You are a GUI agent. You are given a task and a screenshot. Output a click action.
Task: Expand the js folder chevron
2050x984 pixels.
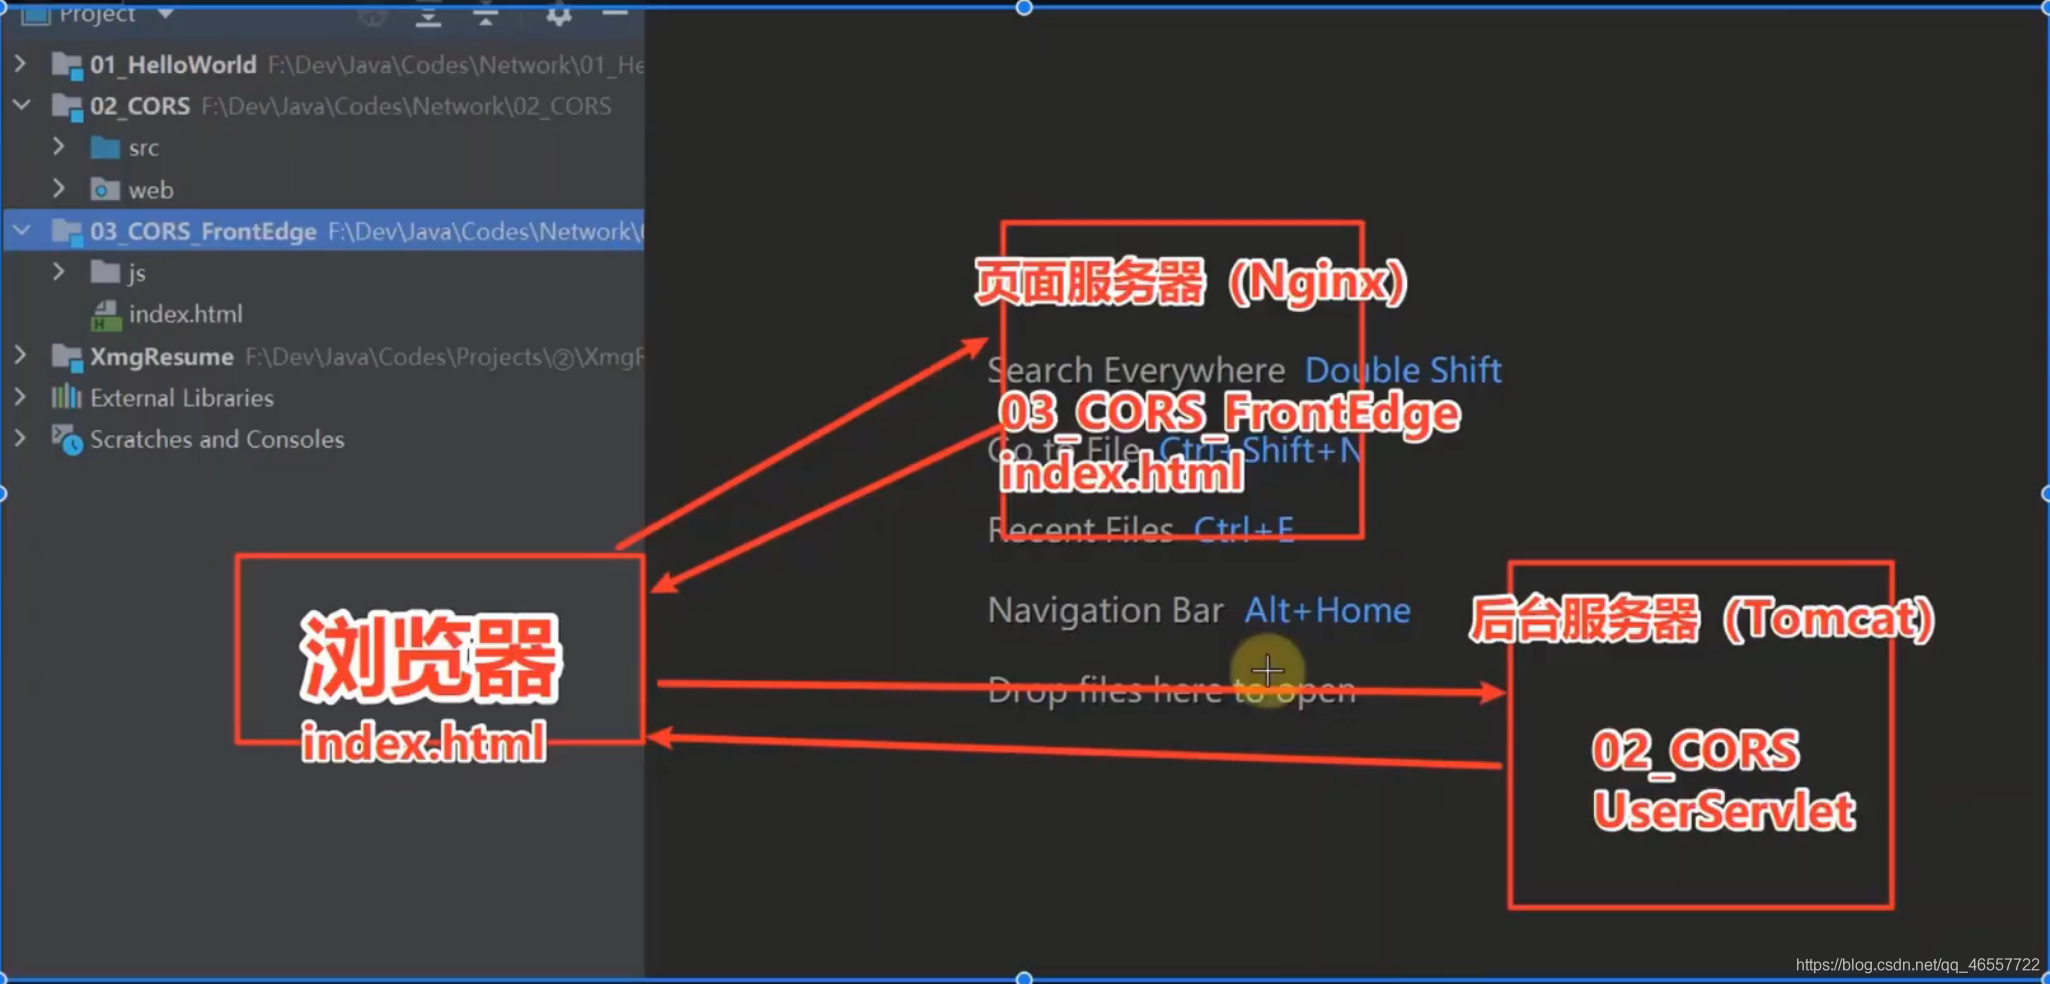point(58,272)
